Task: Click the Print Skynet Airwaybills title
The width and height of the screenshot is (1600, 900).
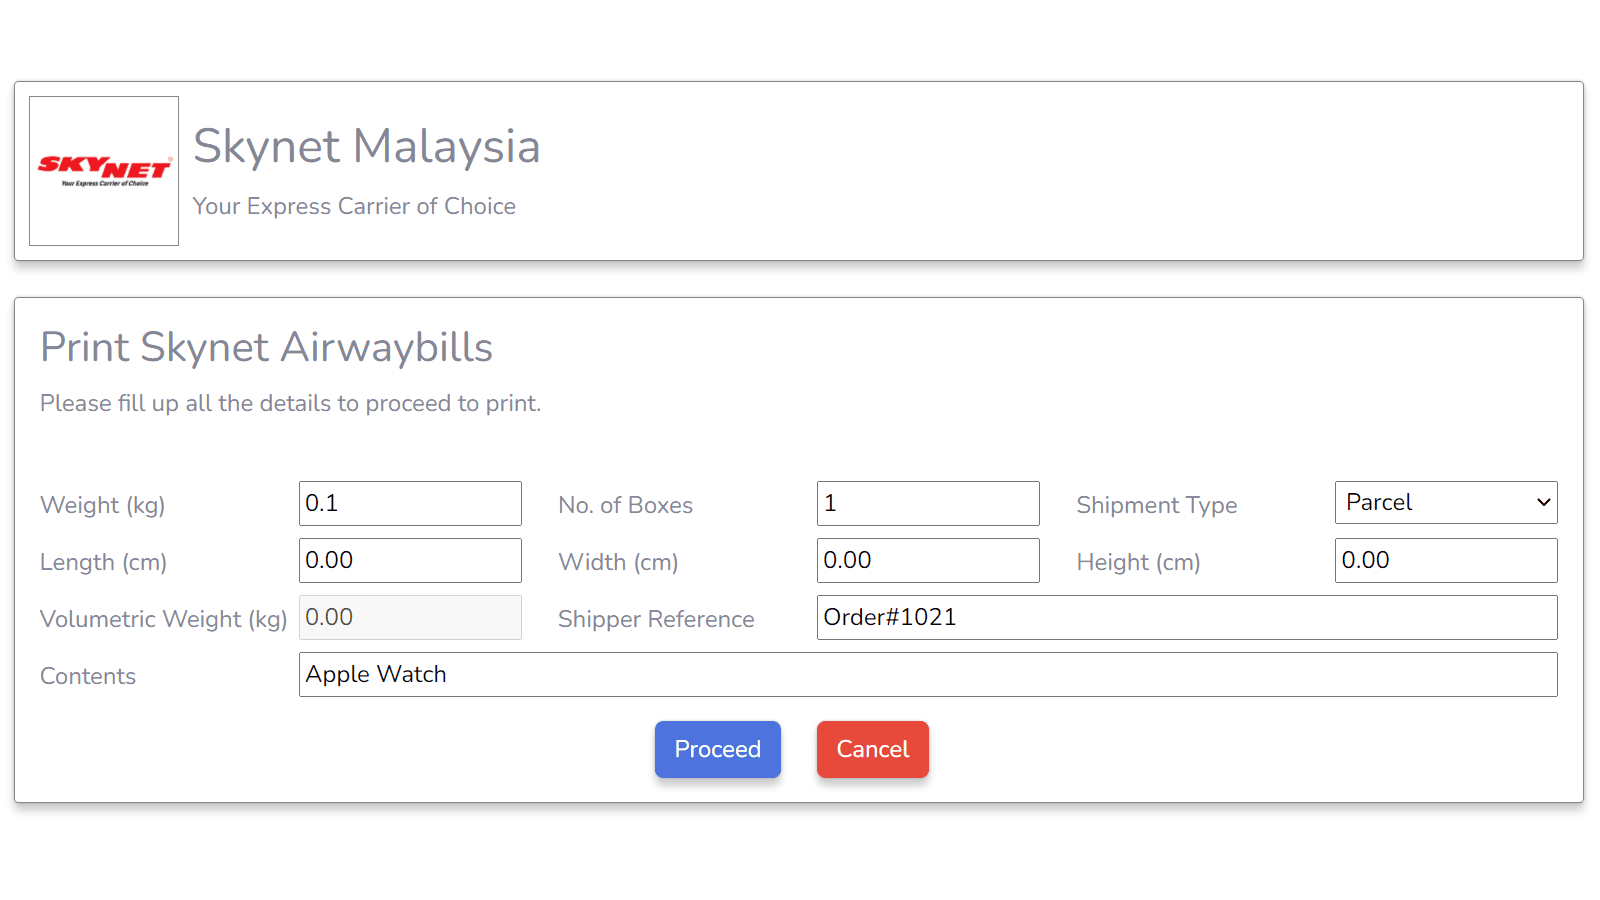Action: pos(266,347)
